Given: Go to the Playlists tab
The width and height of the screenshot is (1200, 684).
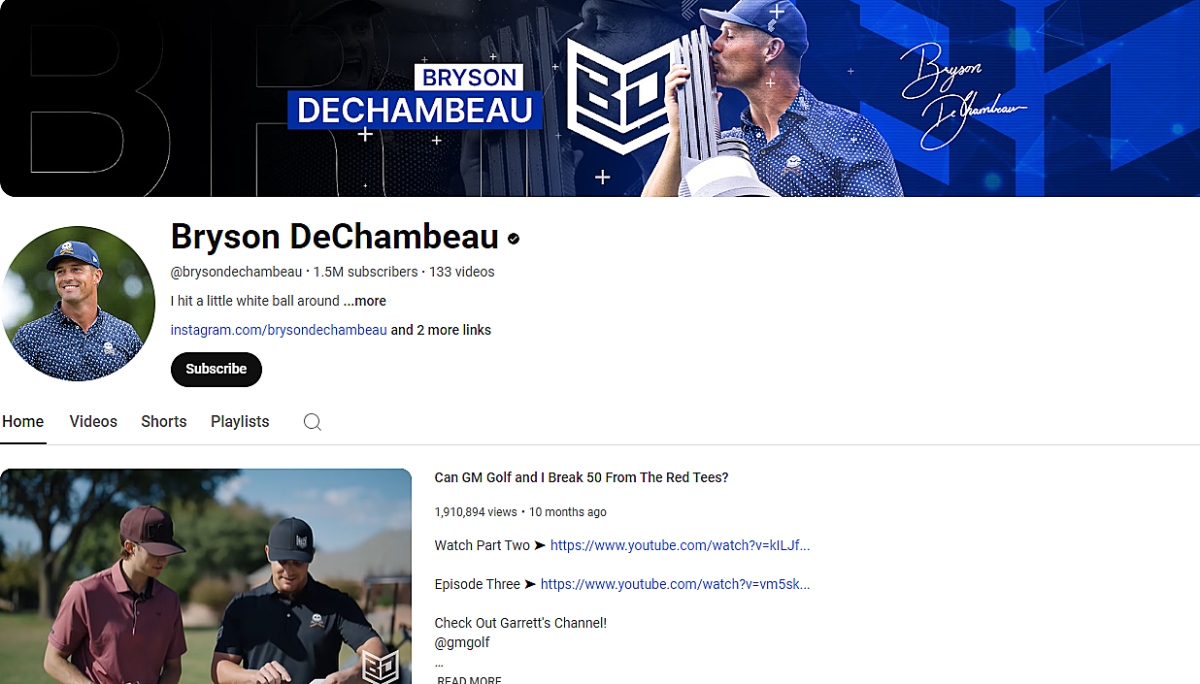Looking at the screenshot, I should tap(240, 422).
